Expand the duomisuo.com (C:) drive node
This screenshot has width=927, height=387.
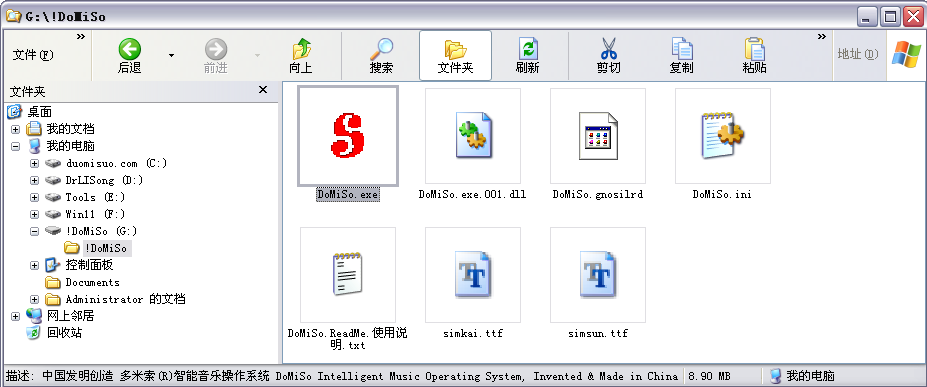(x=34, y=164)
